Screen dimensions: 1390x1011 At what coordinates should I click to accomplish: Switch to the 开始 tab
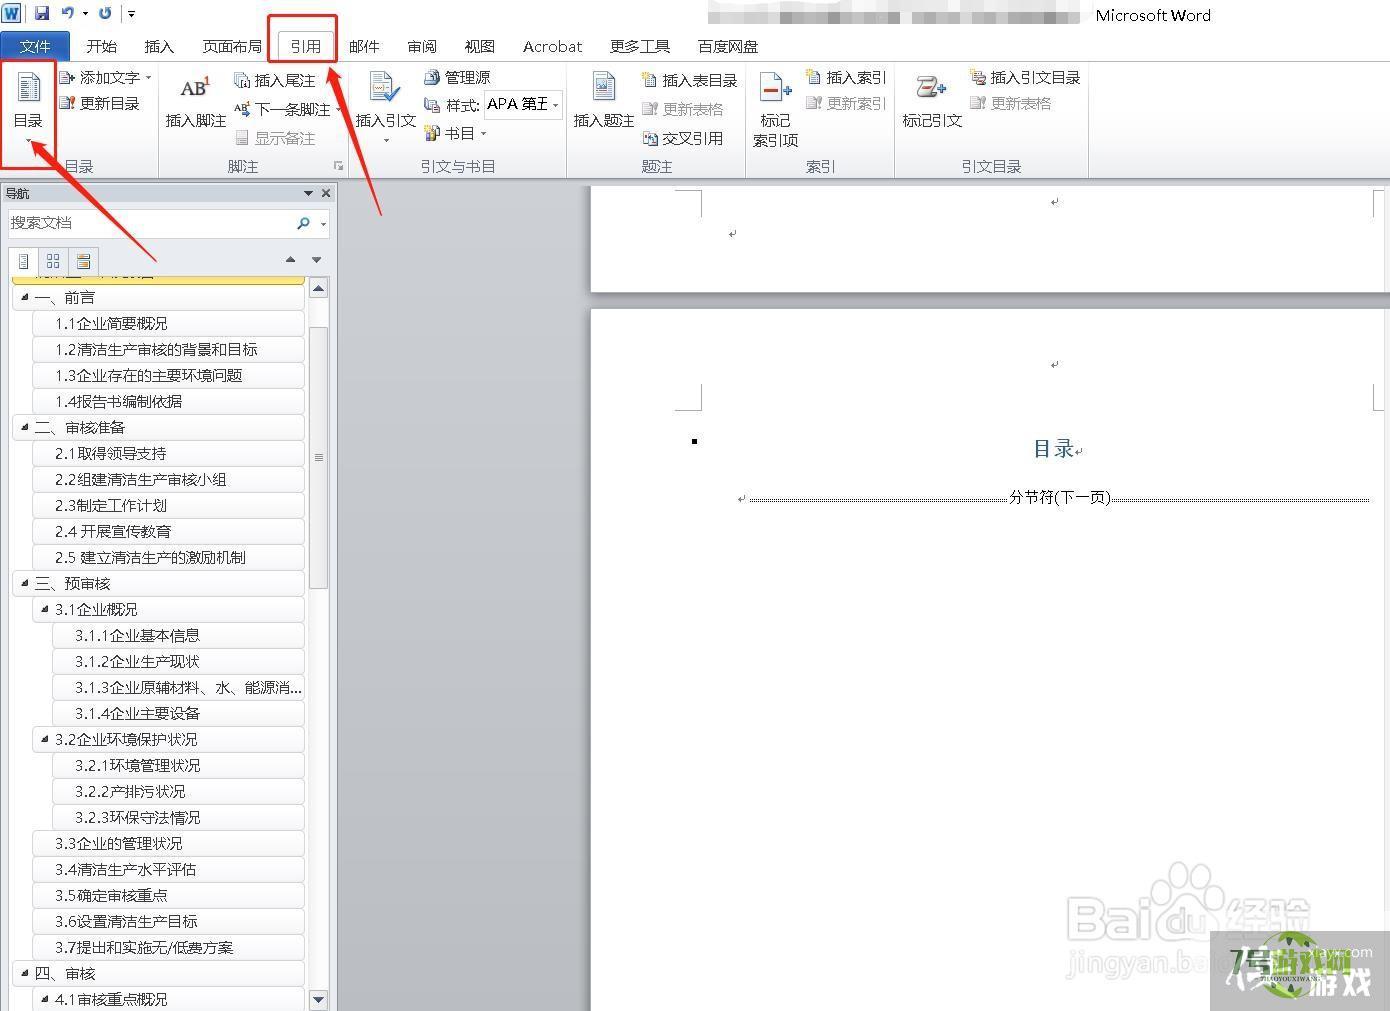click(101, 46)
